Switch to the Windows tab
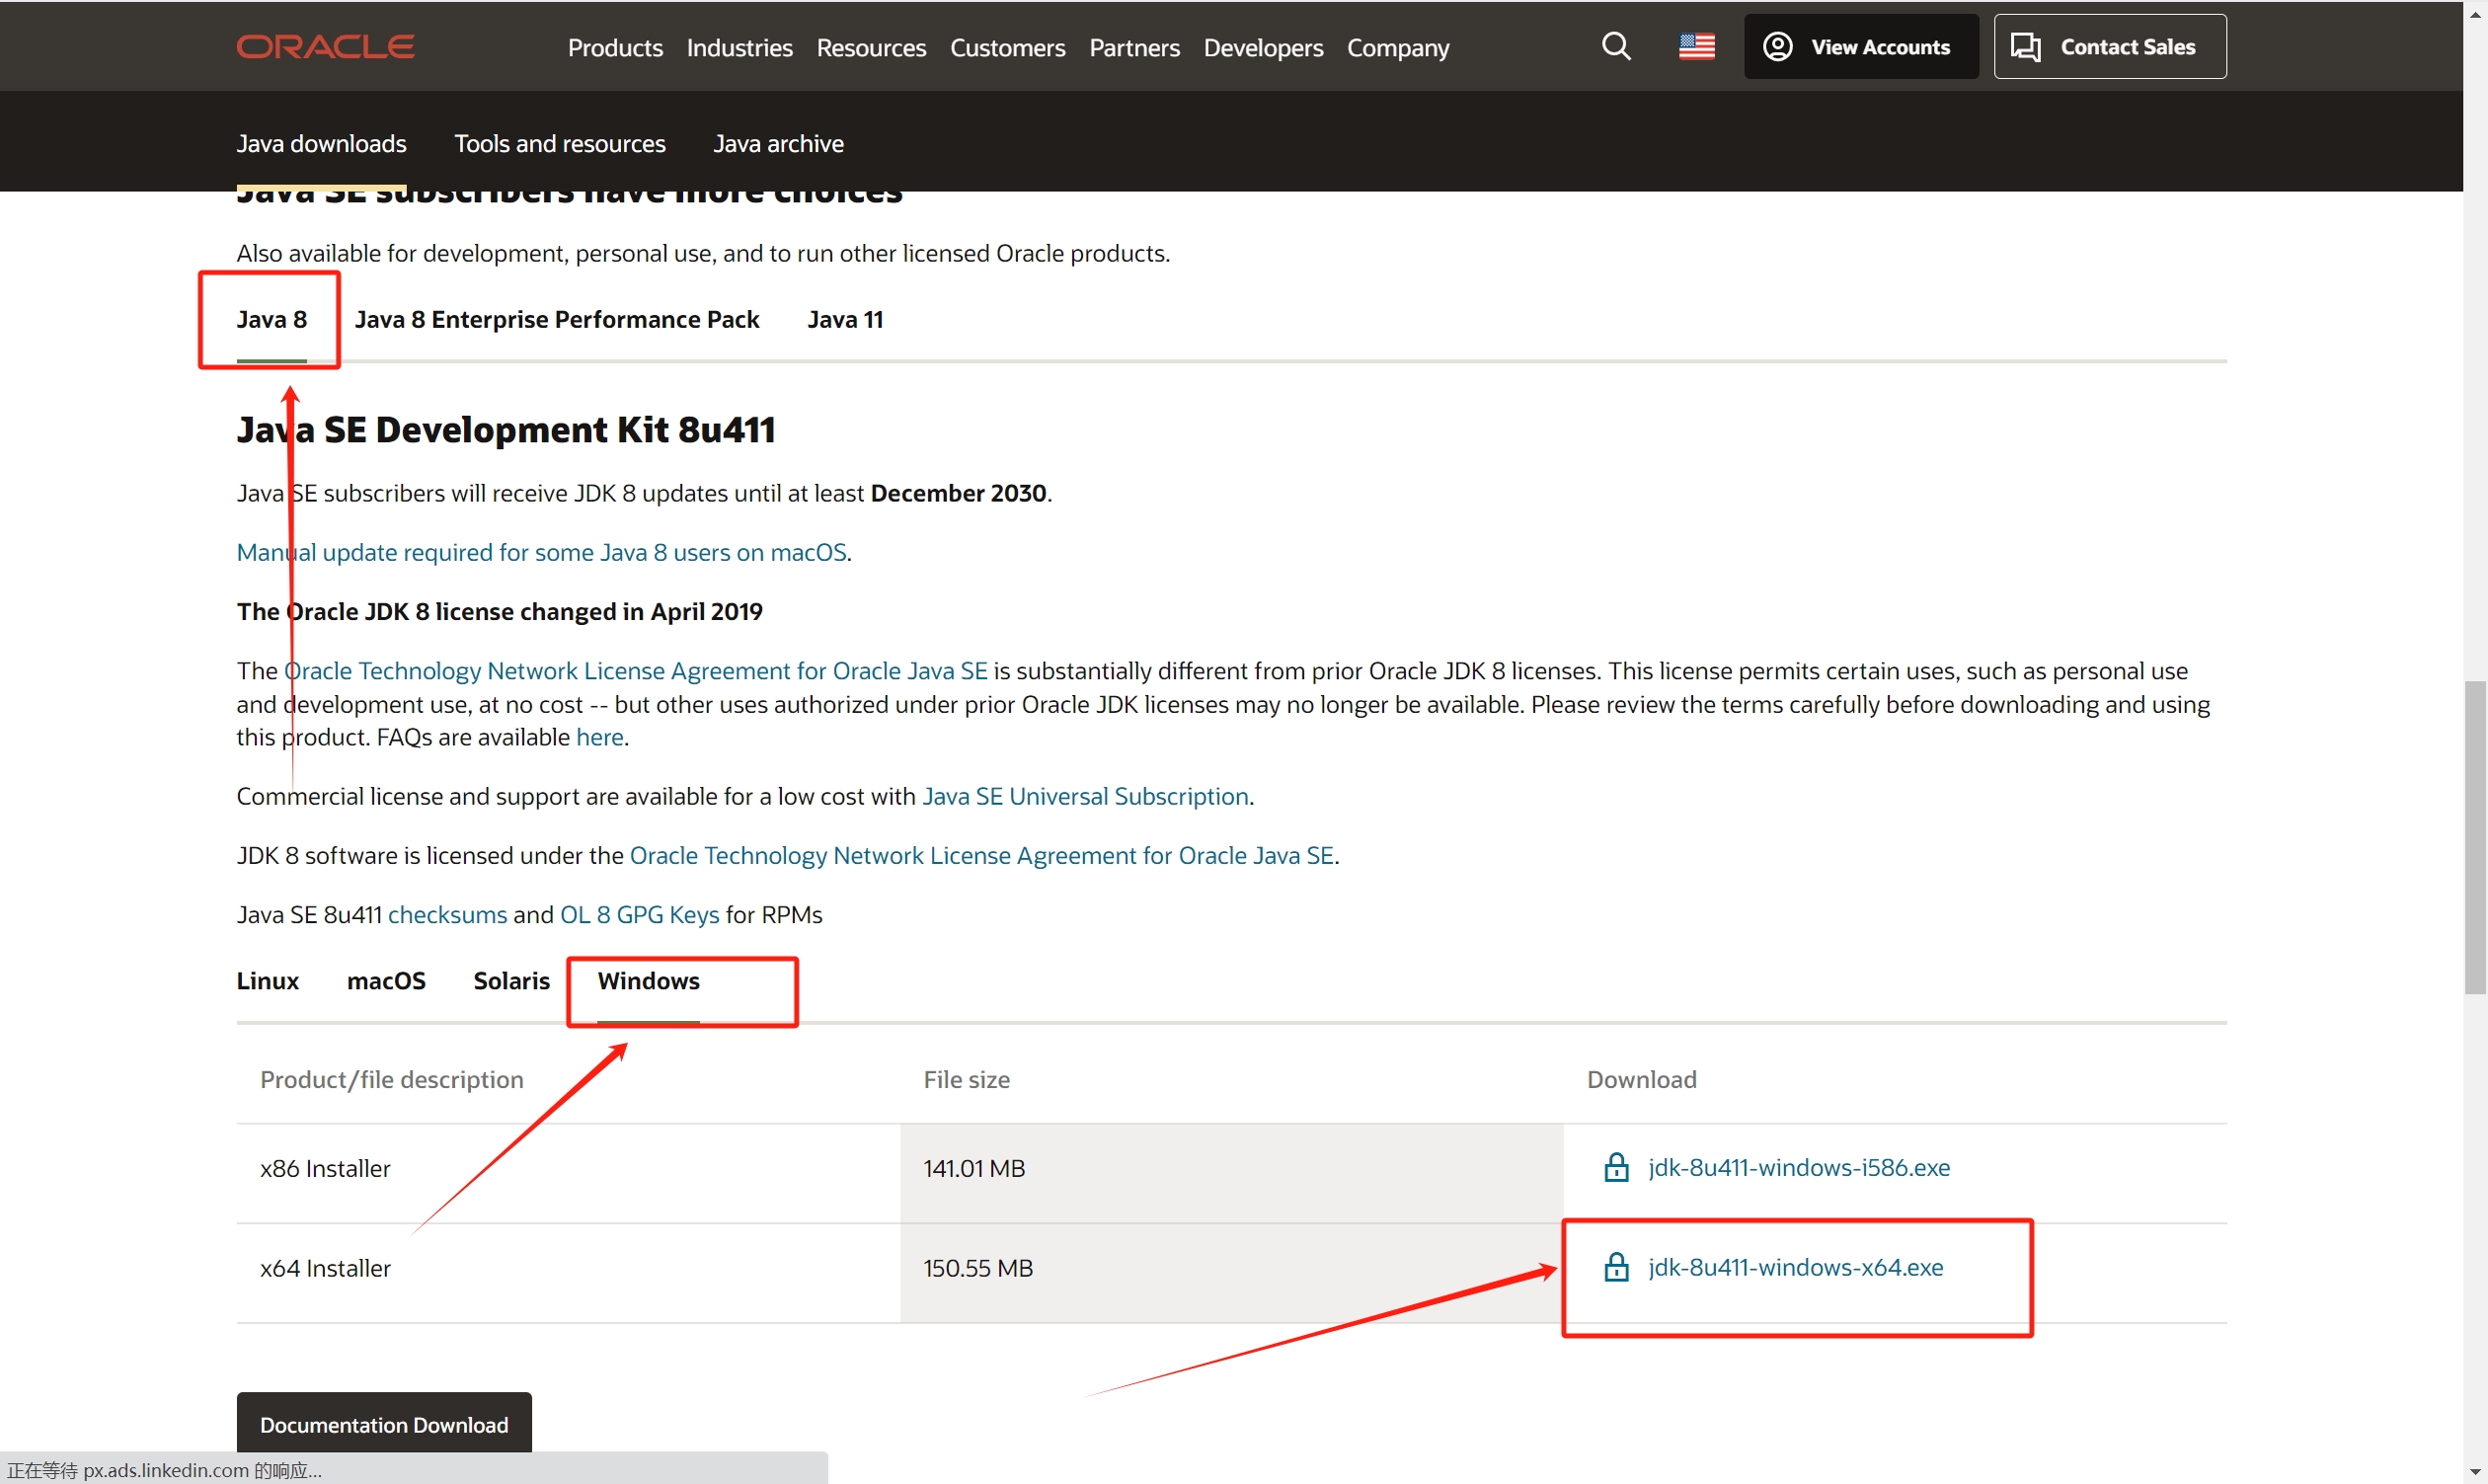The width and height of the screenshot is (2488, 1484). pyautogui.click(x=647, y=980)
